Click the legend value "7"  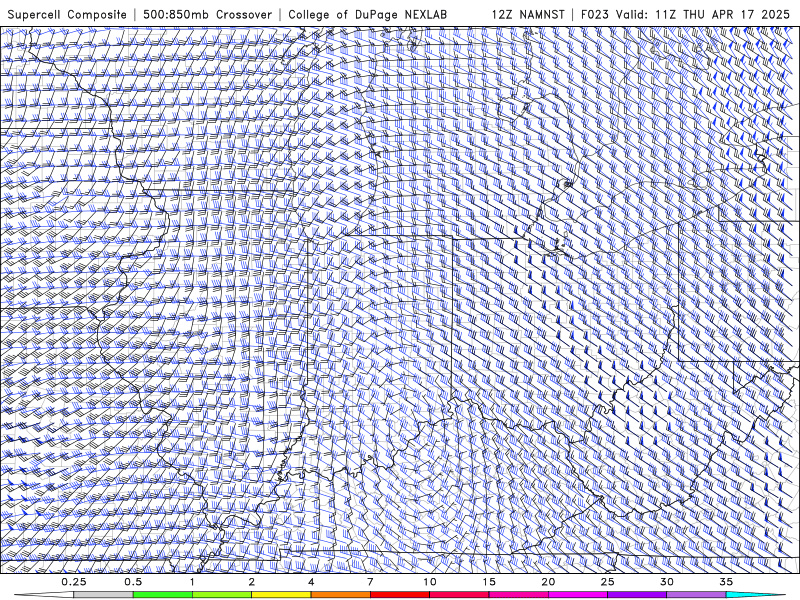[x=370, y=582]
